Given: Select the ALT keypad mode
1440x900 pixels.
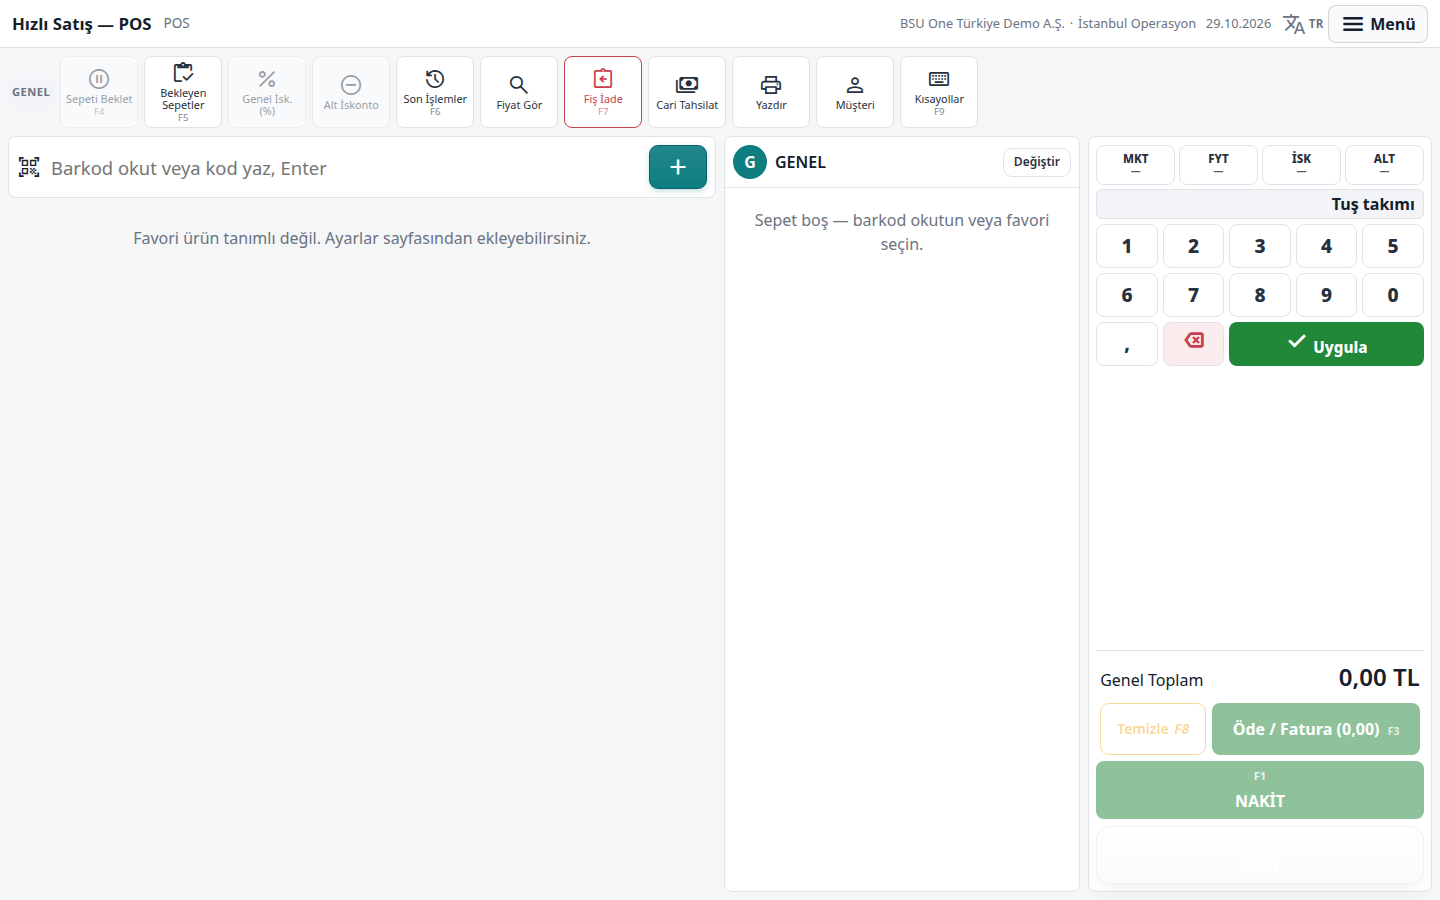Looking at the screenshot, I should tap(1384, 165).
